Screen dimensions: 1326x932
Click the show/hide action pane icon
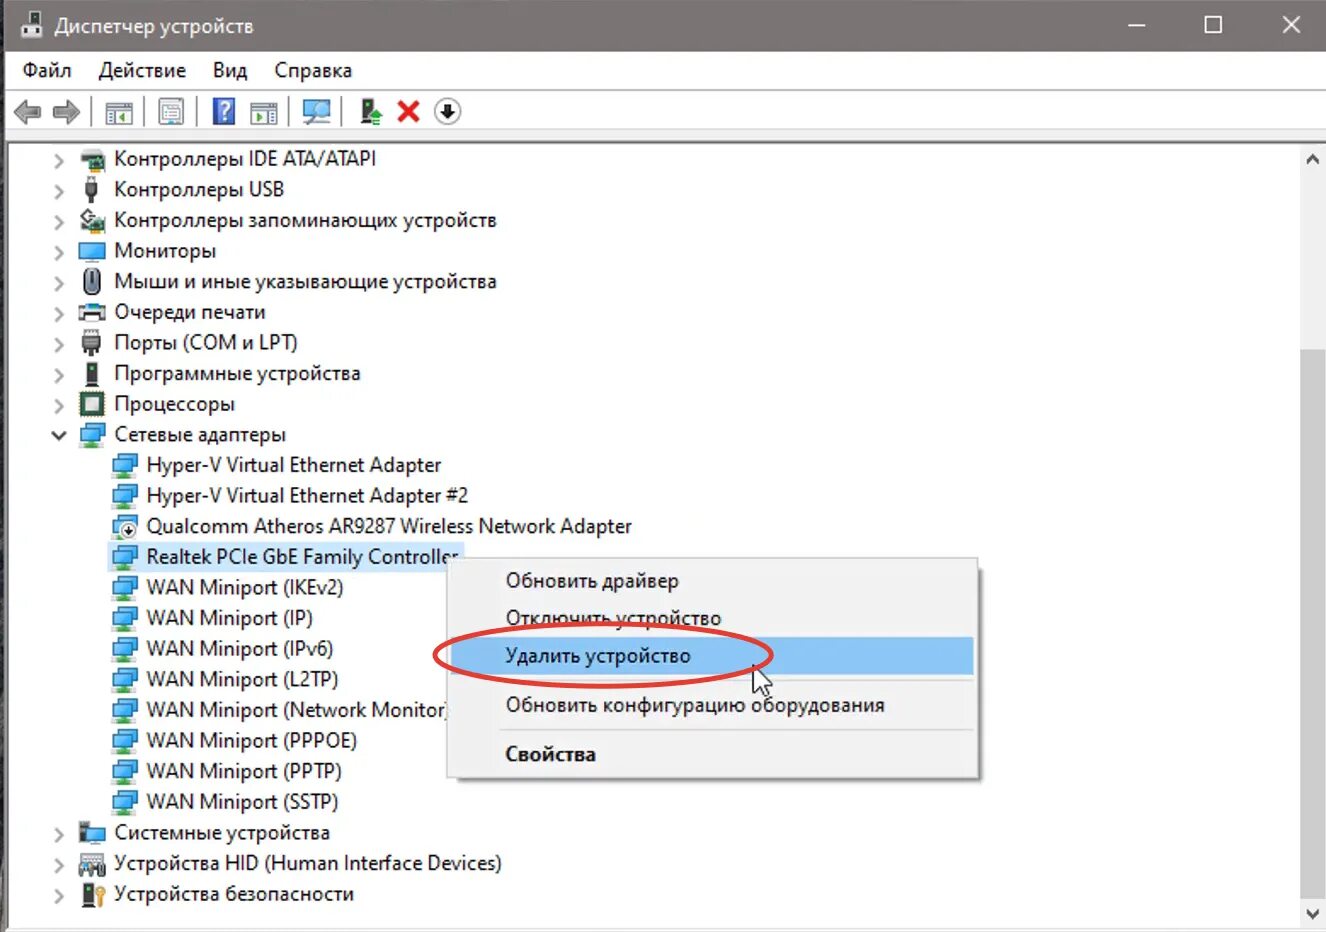pyautogui.click(x=264, y=112)
